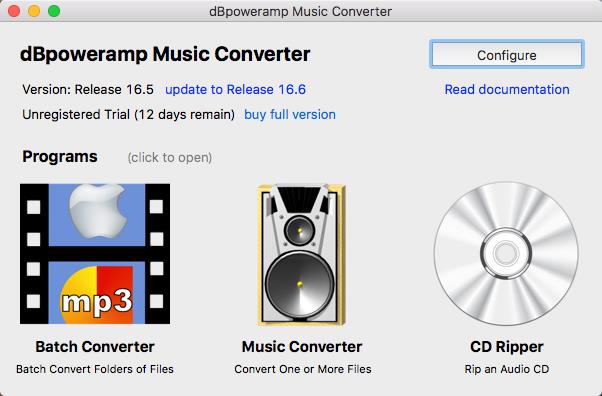Viewport: 602px width, 396px height.
Task: Click the Convert One or More Files caption
Action: tap(303, 369)
